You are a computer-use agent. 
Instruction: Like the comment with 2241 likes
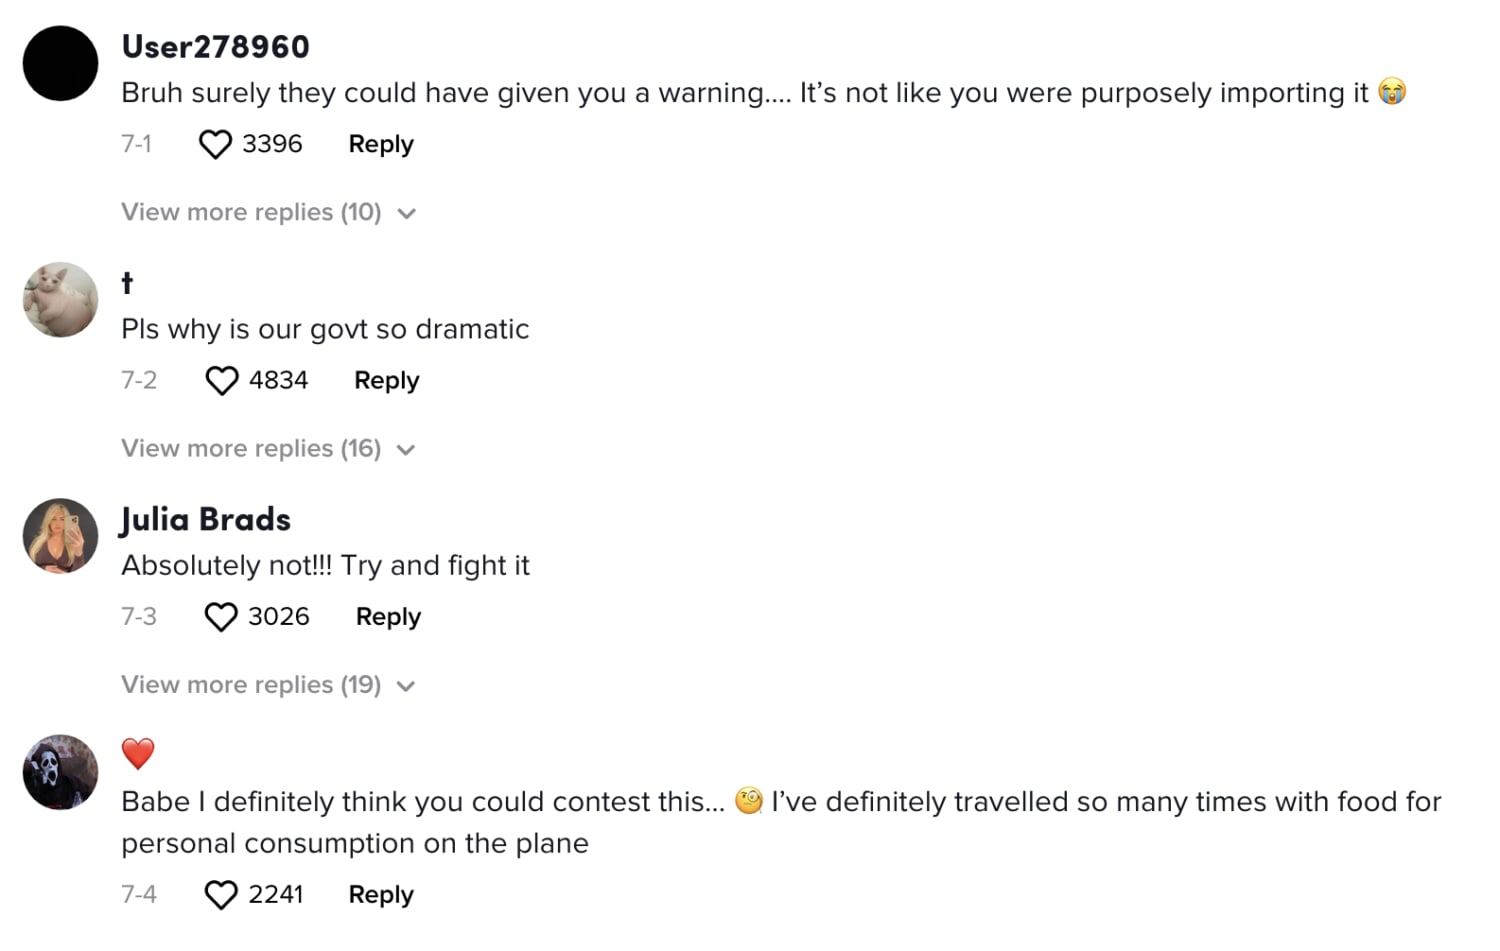[x=221, y=895]
